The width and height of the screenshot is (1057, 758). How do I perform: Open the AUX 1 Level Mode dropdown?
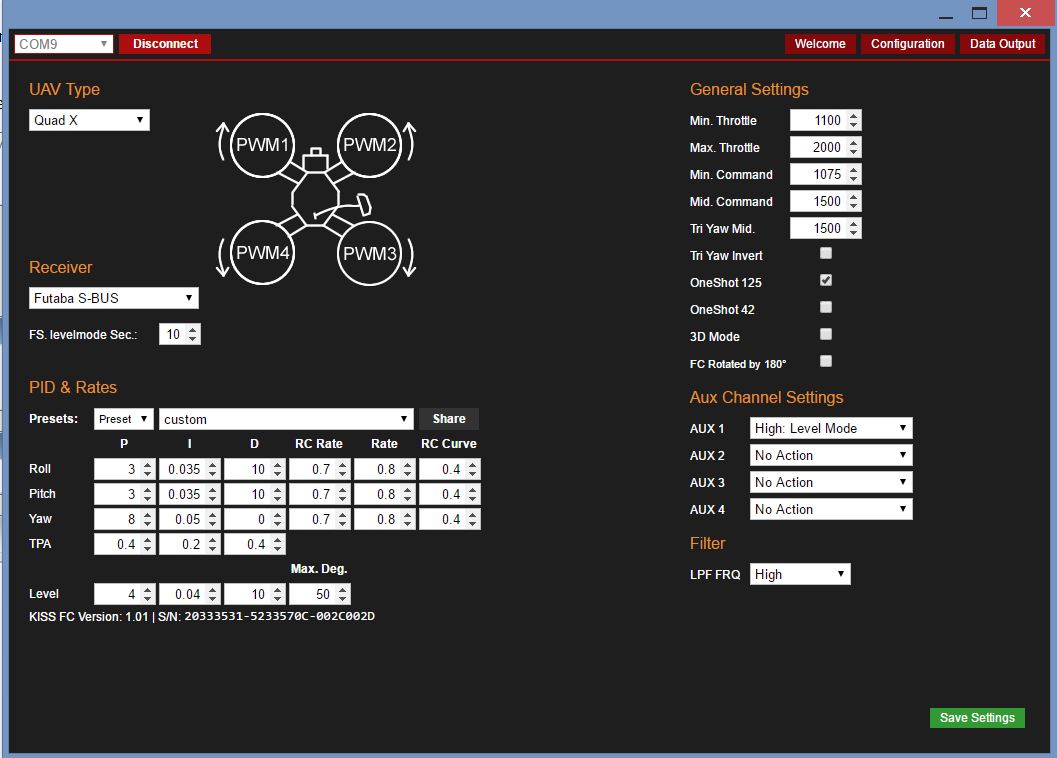(x=831, y=428)
